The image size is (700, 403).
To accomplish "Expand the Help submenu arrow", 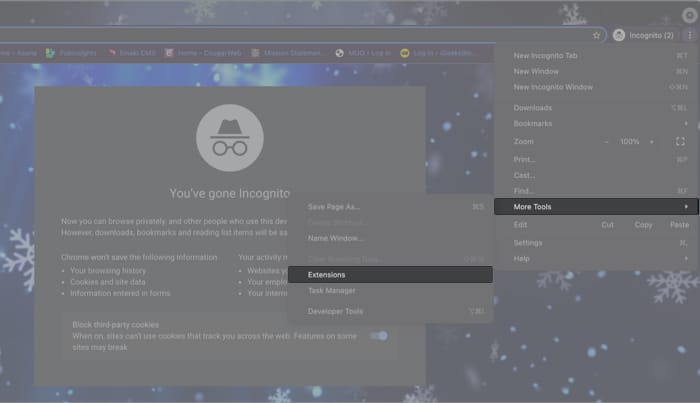I will [x=686, y=258].
